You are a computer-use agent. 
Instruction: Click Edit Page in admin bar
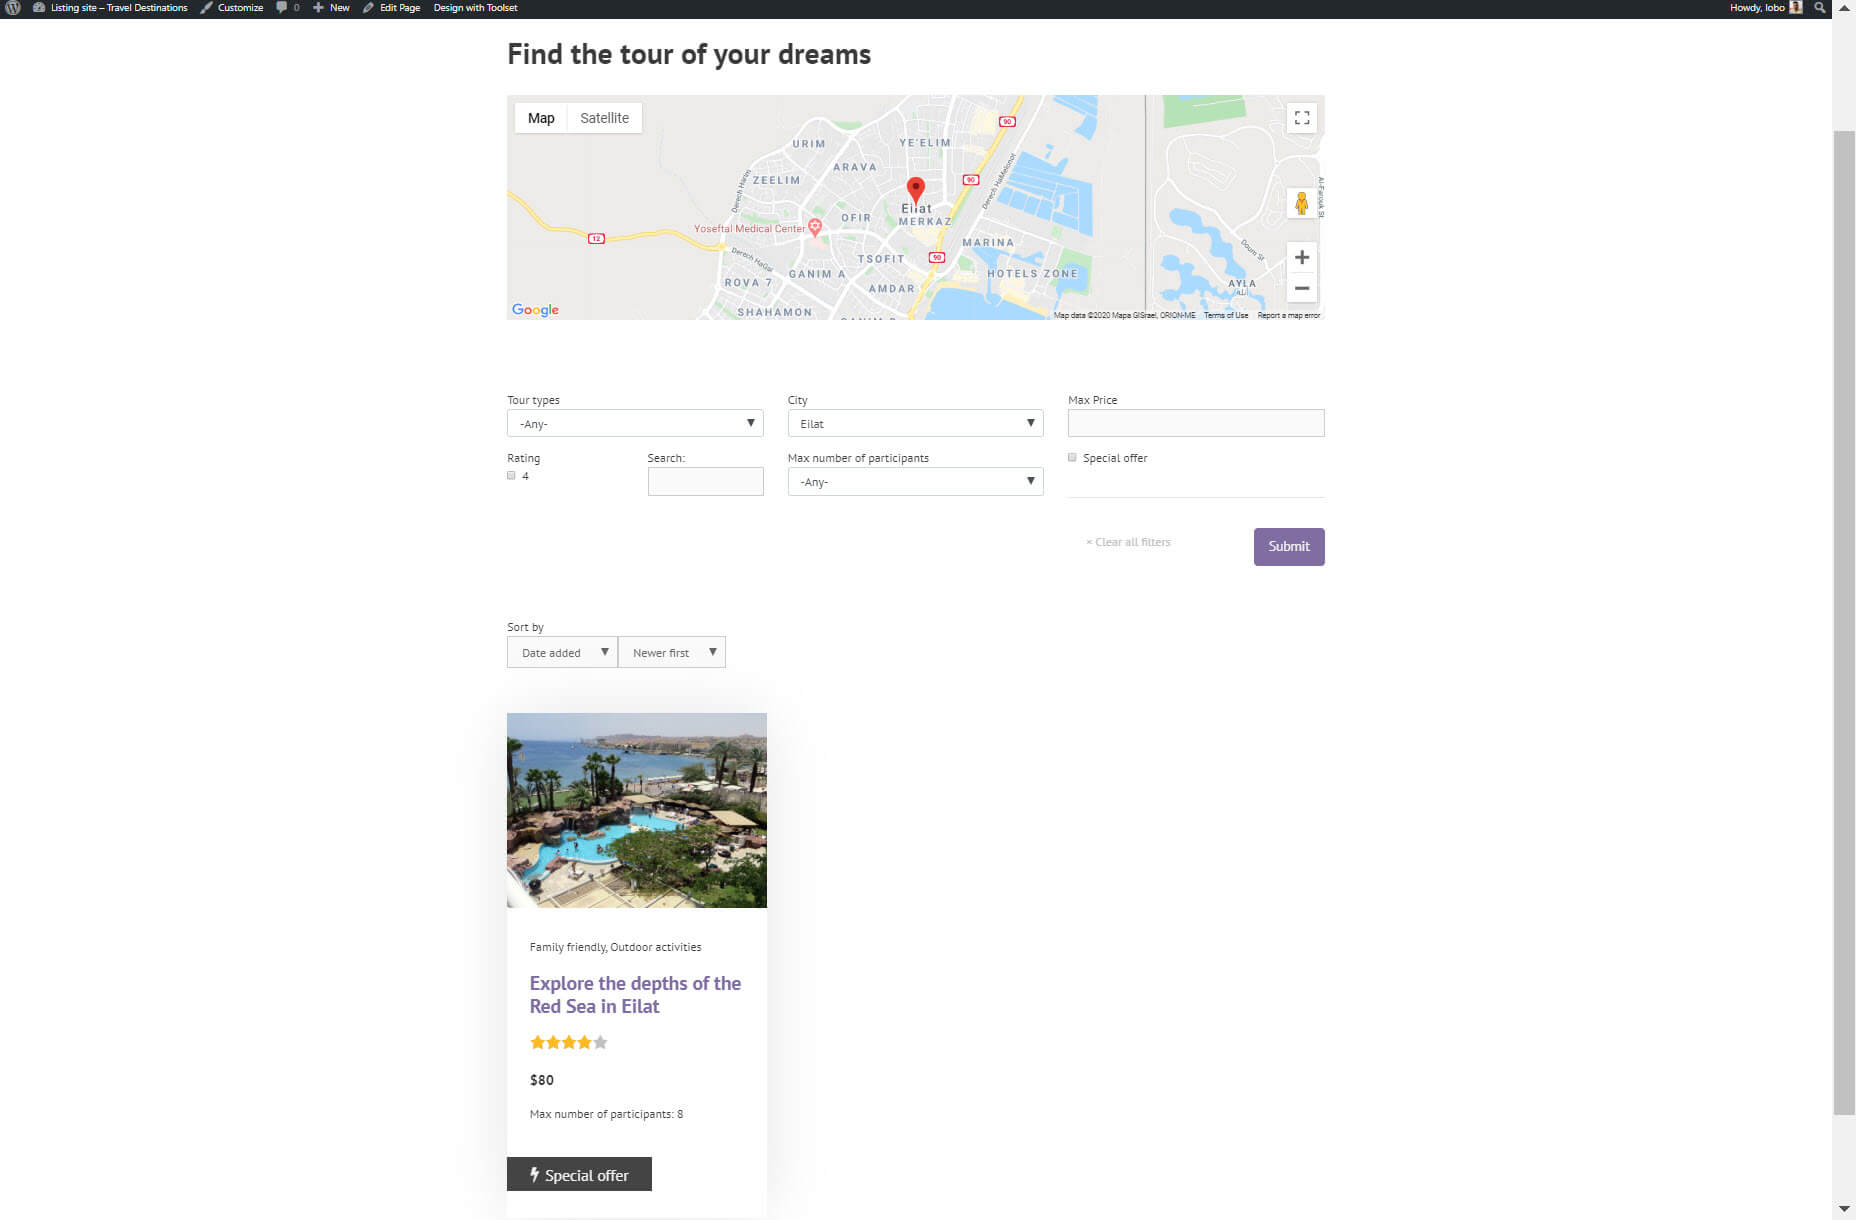(x=391, y=8)
